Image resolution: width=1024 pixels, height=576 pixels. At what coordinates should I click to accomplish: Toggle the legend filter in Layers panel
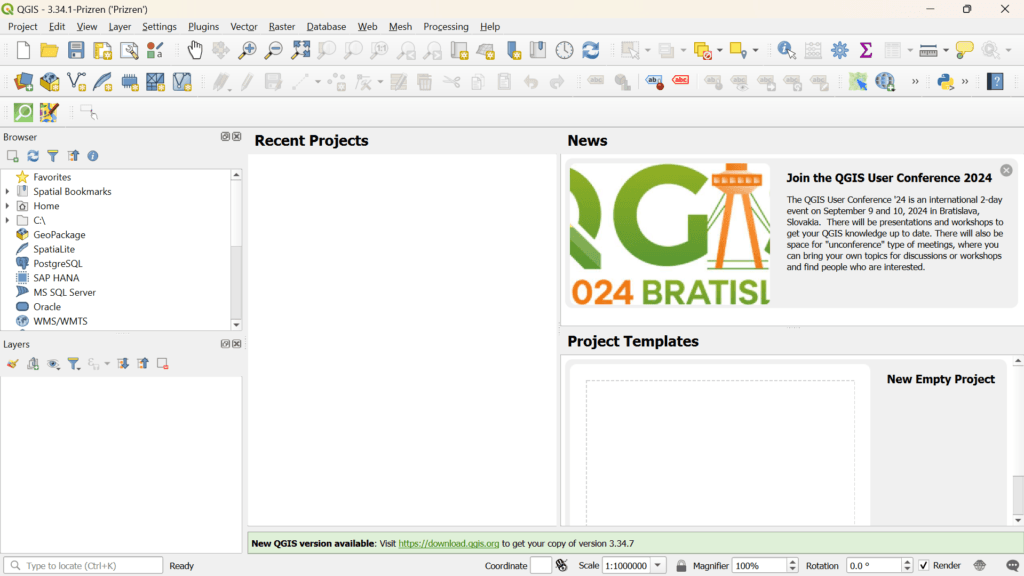click(75, 363)
